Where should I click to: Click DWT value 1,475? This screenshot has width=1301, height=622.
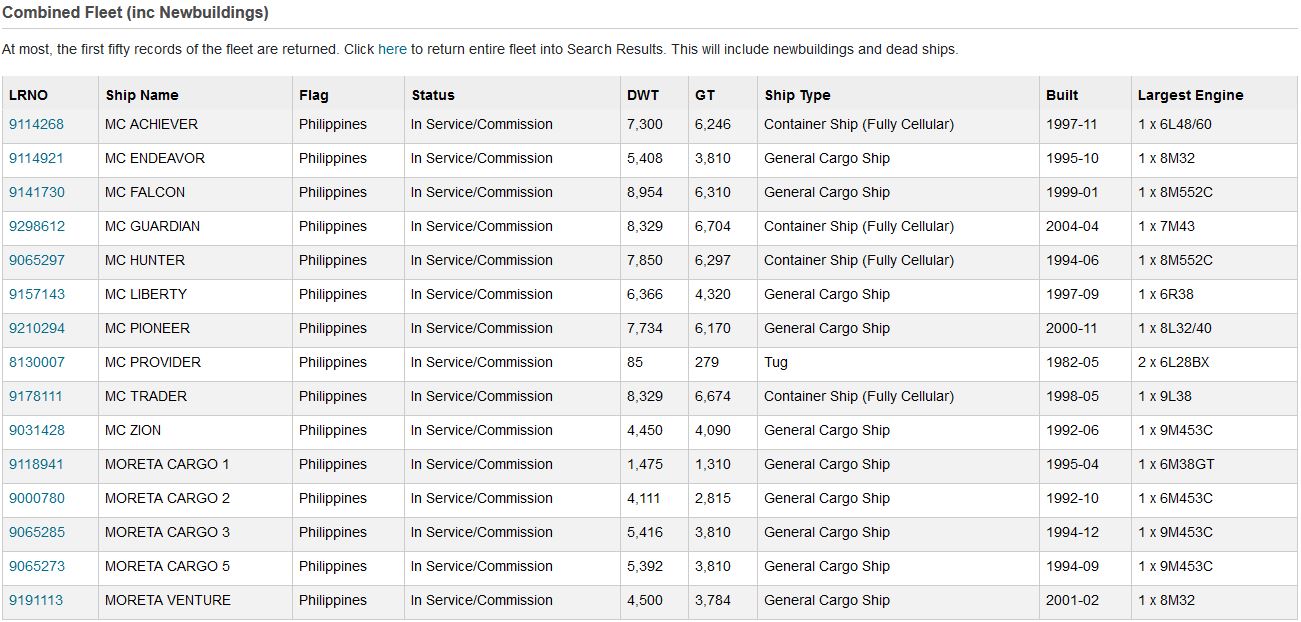tap(645, 464)
